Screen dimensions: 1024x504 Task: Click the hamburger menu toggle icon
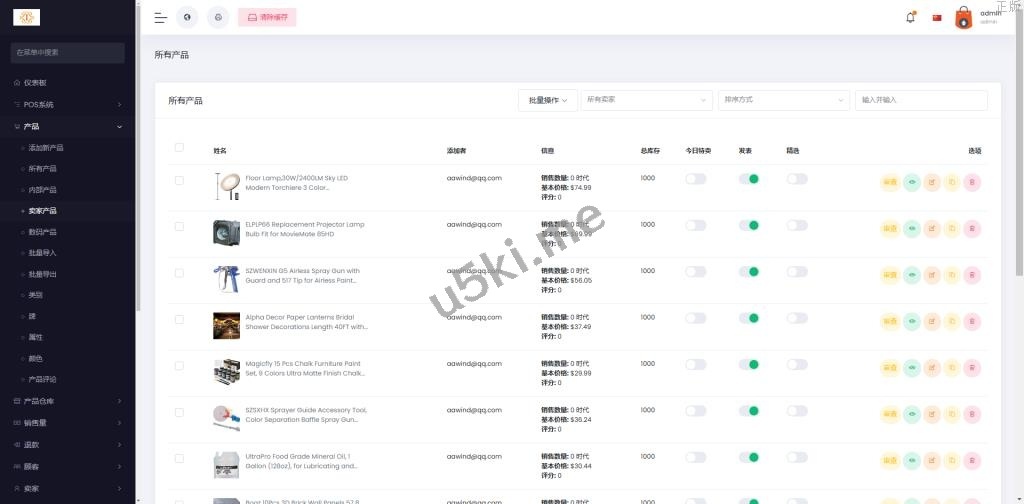point(160,17)
